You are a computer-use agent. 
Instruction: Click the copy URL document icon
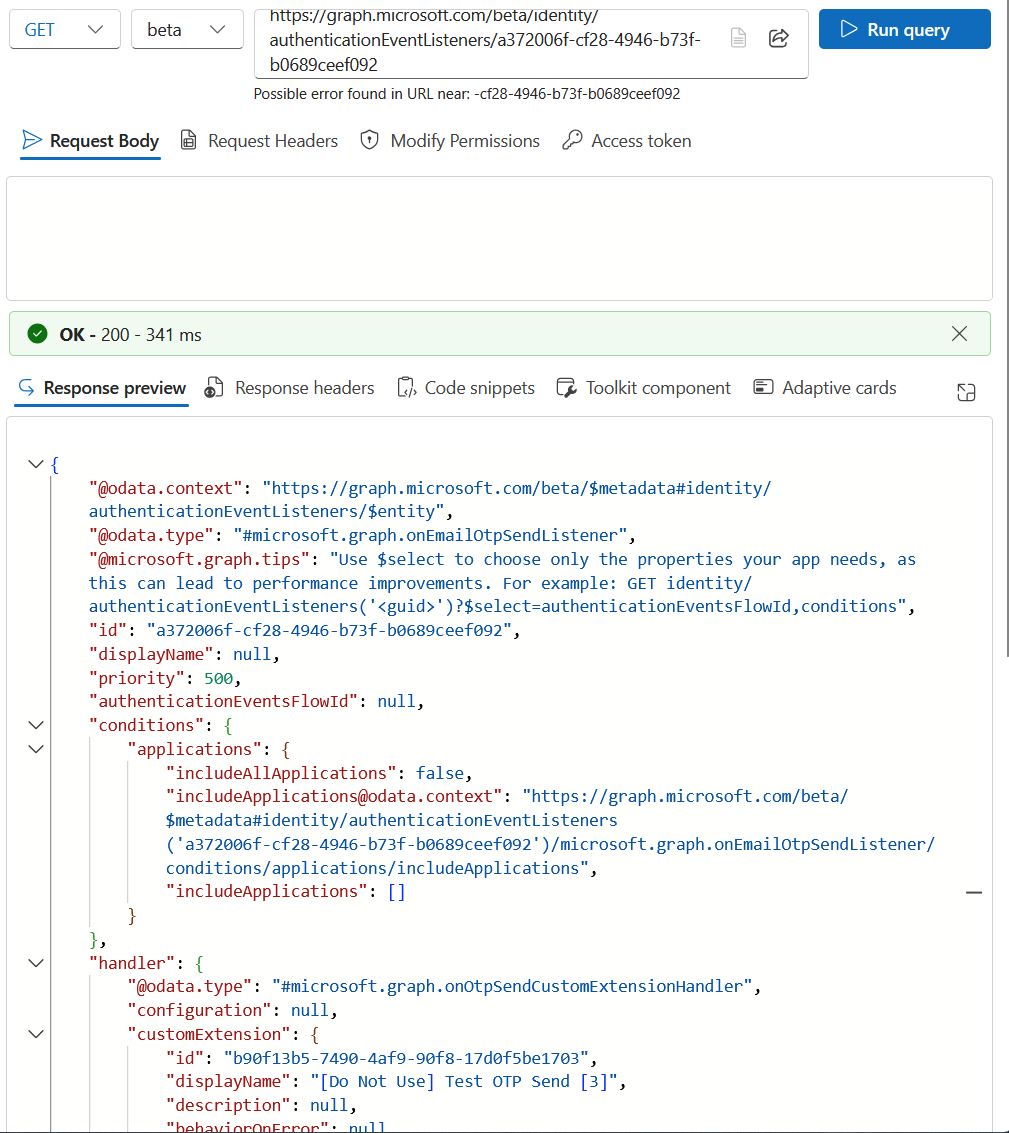(738, 38)
